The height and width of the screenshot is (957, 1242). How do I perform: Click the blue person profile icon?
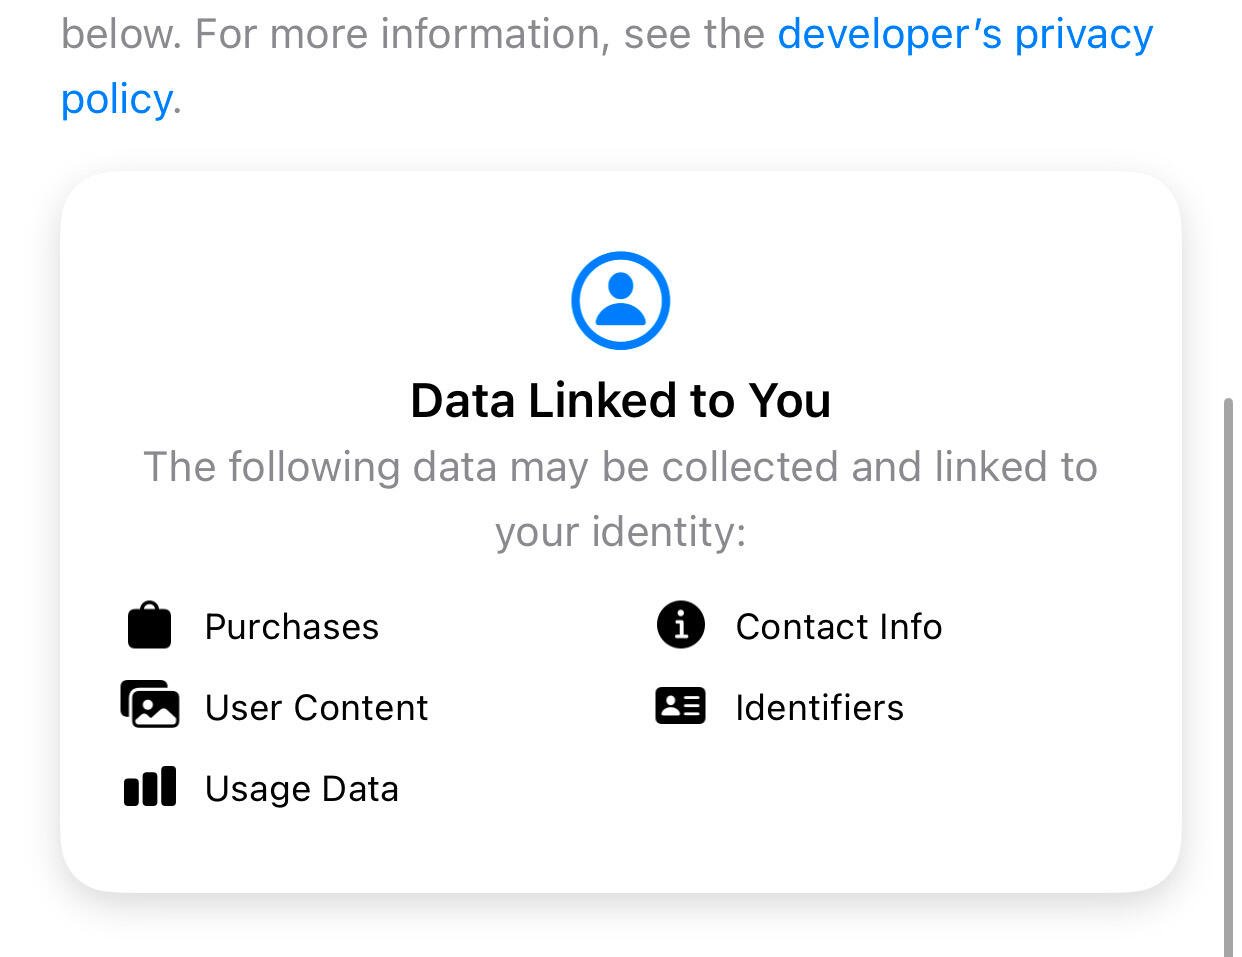point(620,300)
